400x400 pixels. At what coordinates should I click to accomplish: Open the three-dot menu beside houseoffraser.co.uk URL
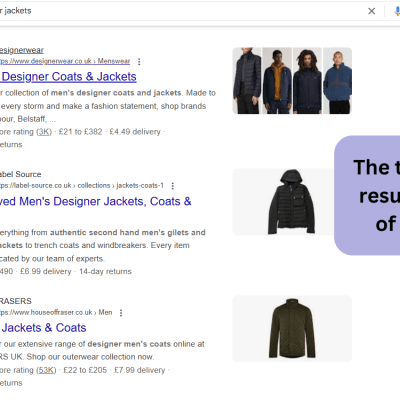(121, 313)
